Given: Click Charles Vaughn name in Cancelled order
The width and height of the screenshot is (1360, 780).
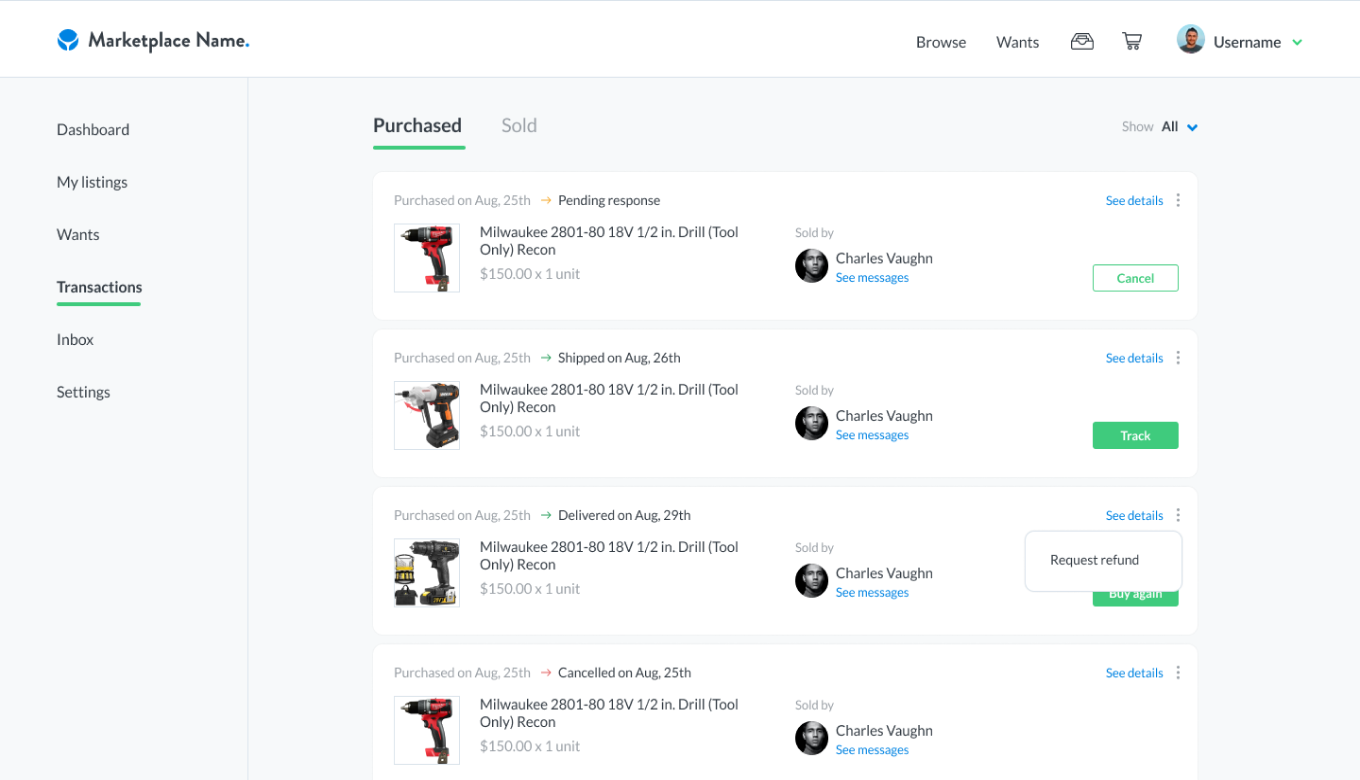Looking at the screenshot, I should click(884, 730).
